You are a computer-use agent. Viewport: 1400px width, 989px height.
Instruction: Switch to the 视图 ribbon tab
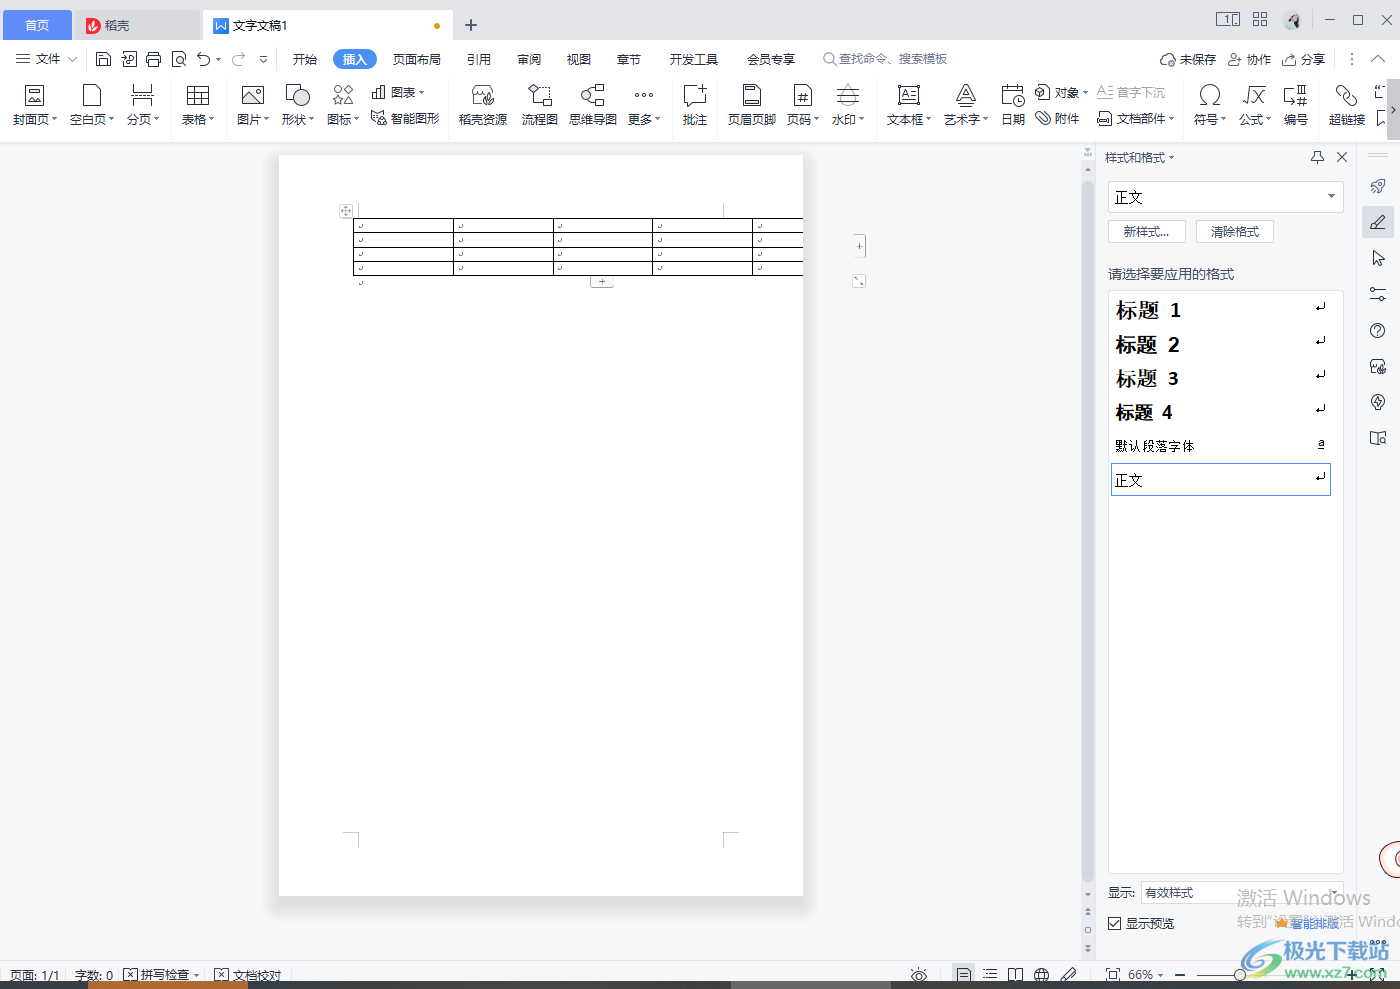pyautogui.click(x=579, y=59)
